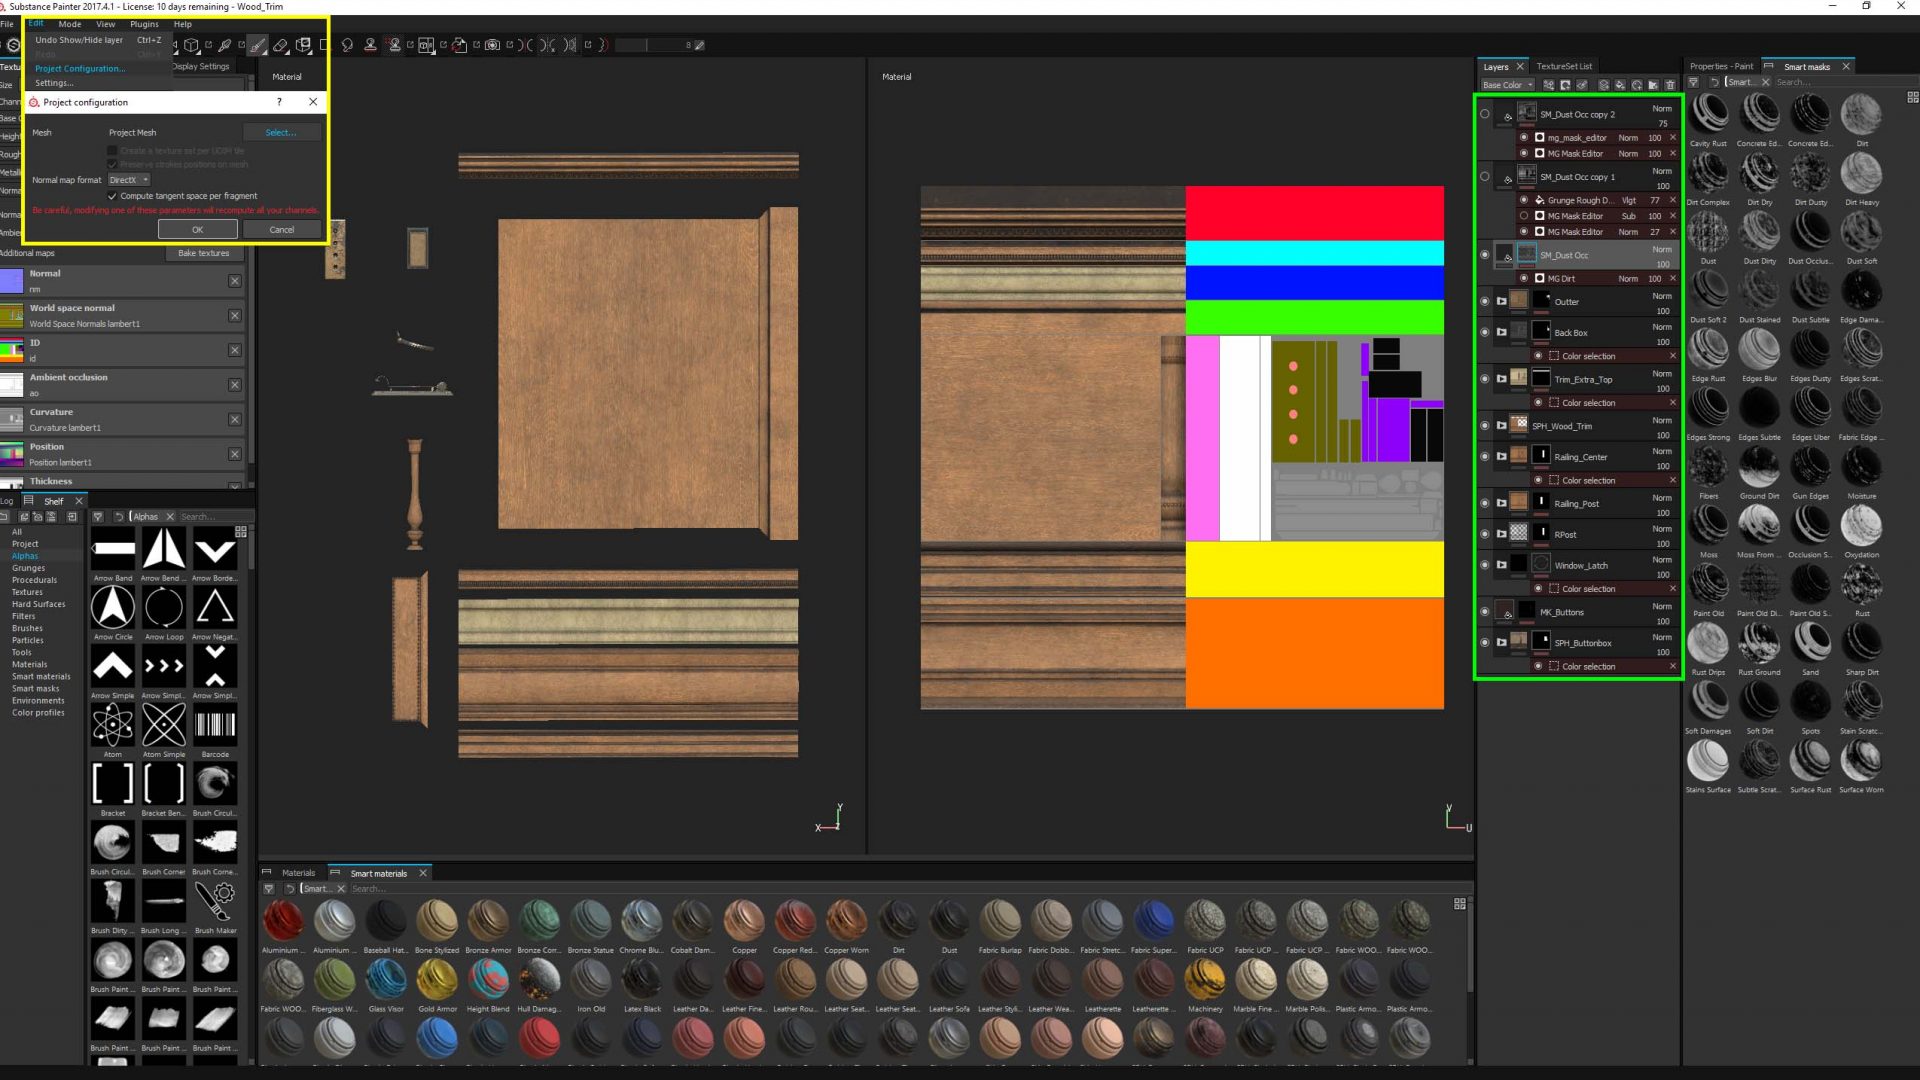This screenshot has width=1920, height=1080.
Task: Switch to the Properties - Paint tab
Action: click(x=1721, y=67)
